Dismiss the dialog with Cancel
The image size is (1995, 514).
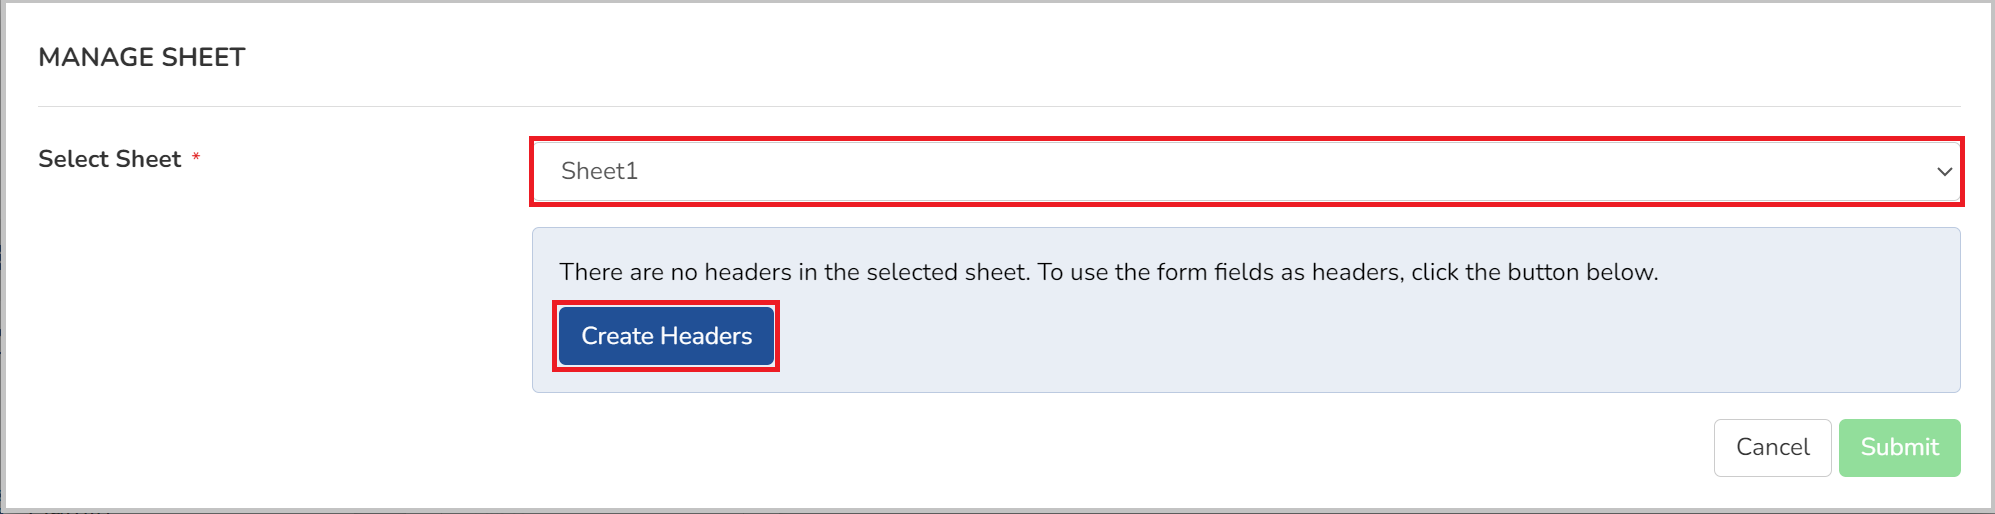point(1772,448)
